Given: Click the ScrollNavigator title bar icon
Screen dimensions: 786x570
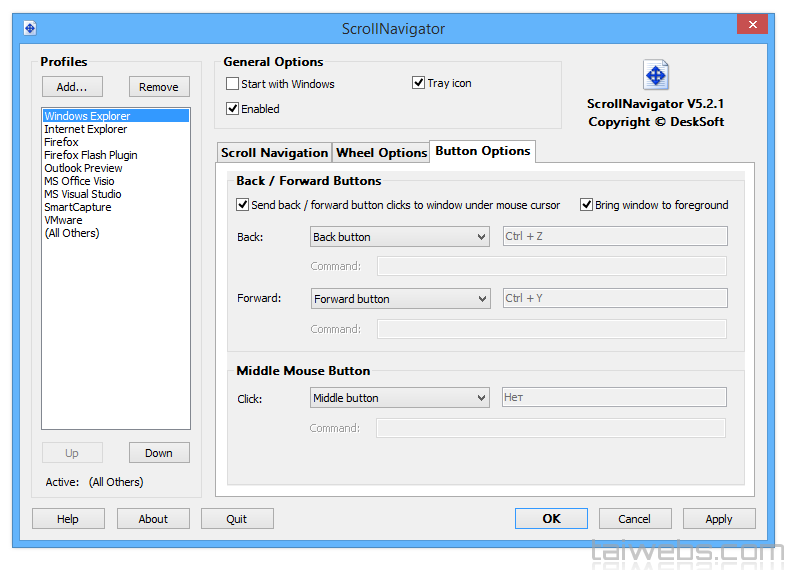Looking at the screenshot, I should (30, 28).
